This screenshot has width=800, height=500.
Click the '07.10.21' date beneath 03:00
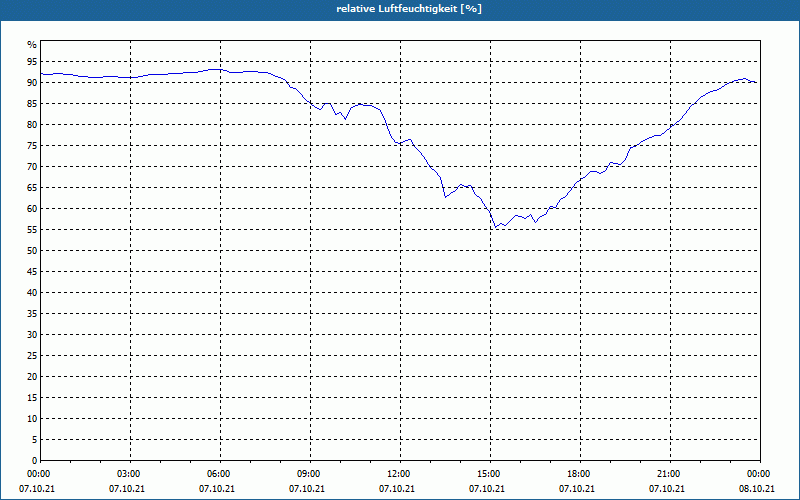pos(127,489)
